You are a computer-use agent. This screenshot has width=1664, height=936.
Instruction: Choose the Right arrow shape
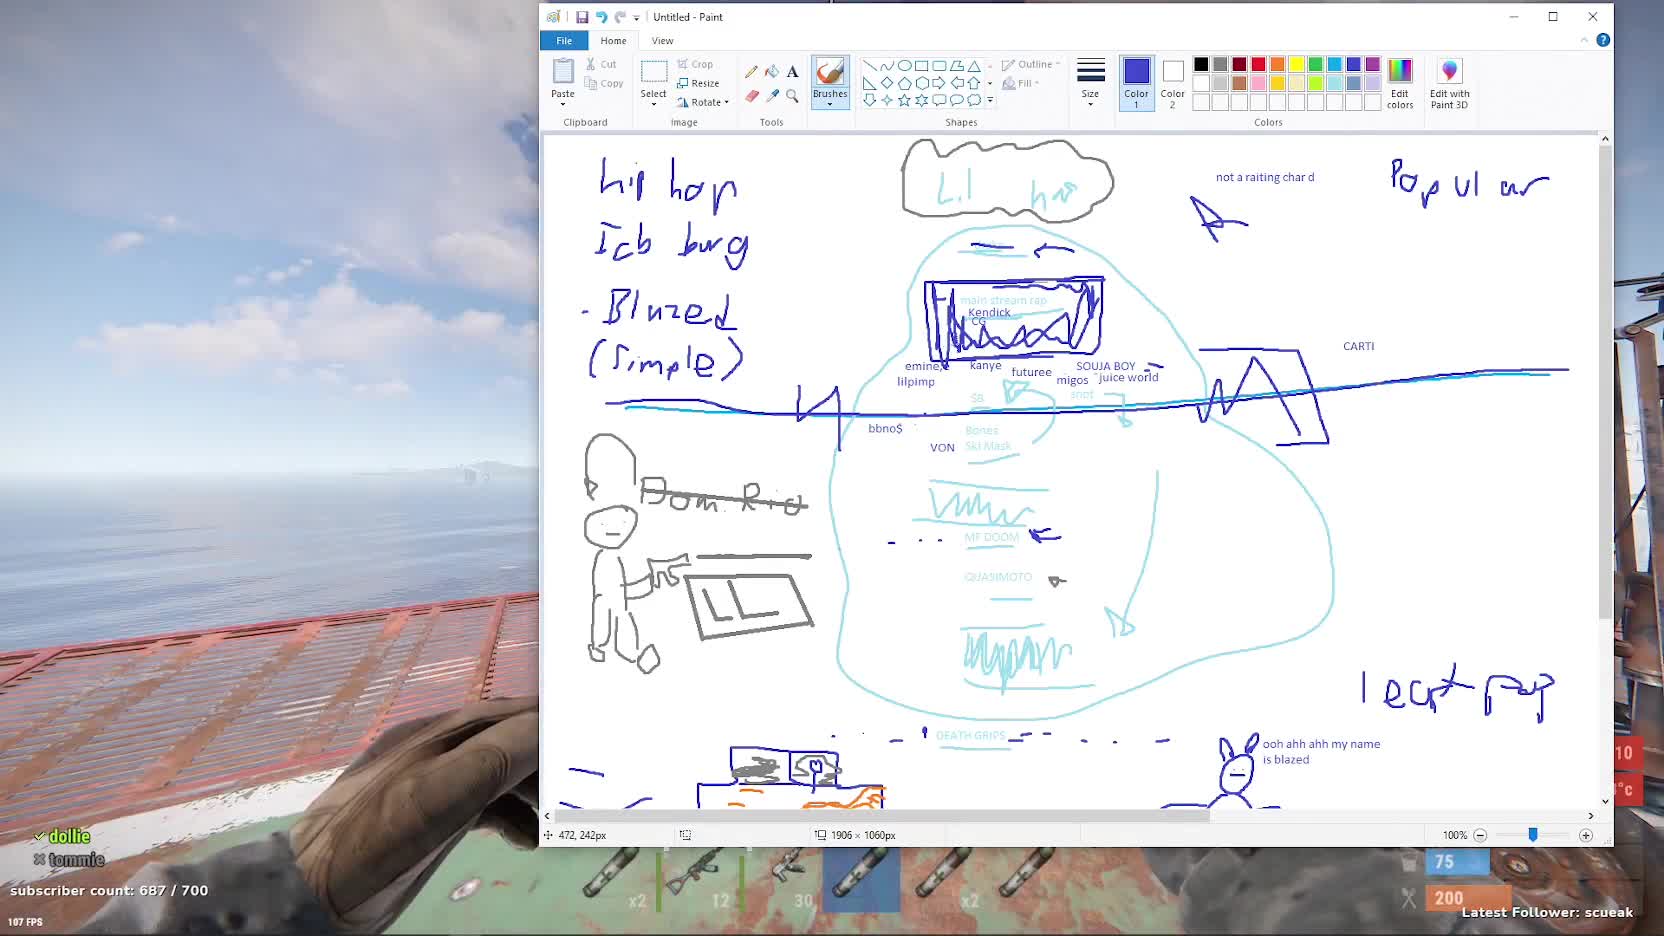[x=939, y=83]
